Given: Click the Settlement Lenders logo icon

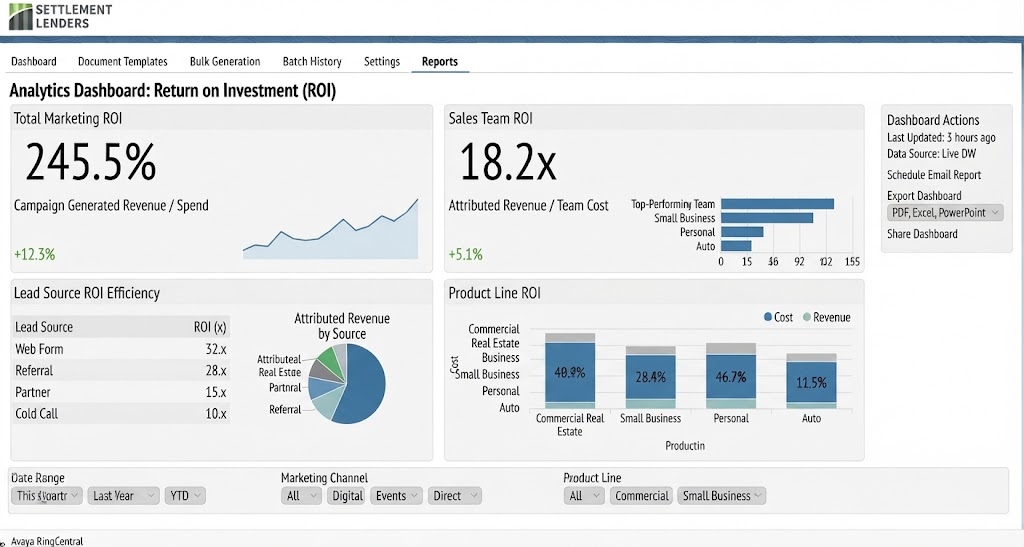Looking at the screenshot, I should point(20,16).
